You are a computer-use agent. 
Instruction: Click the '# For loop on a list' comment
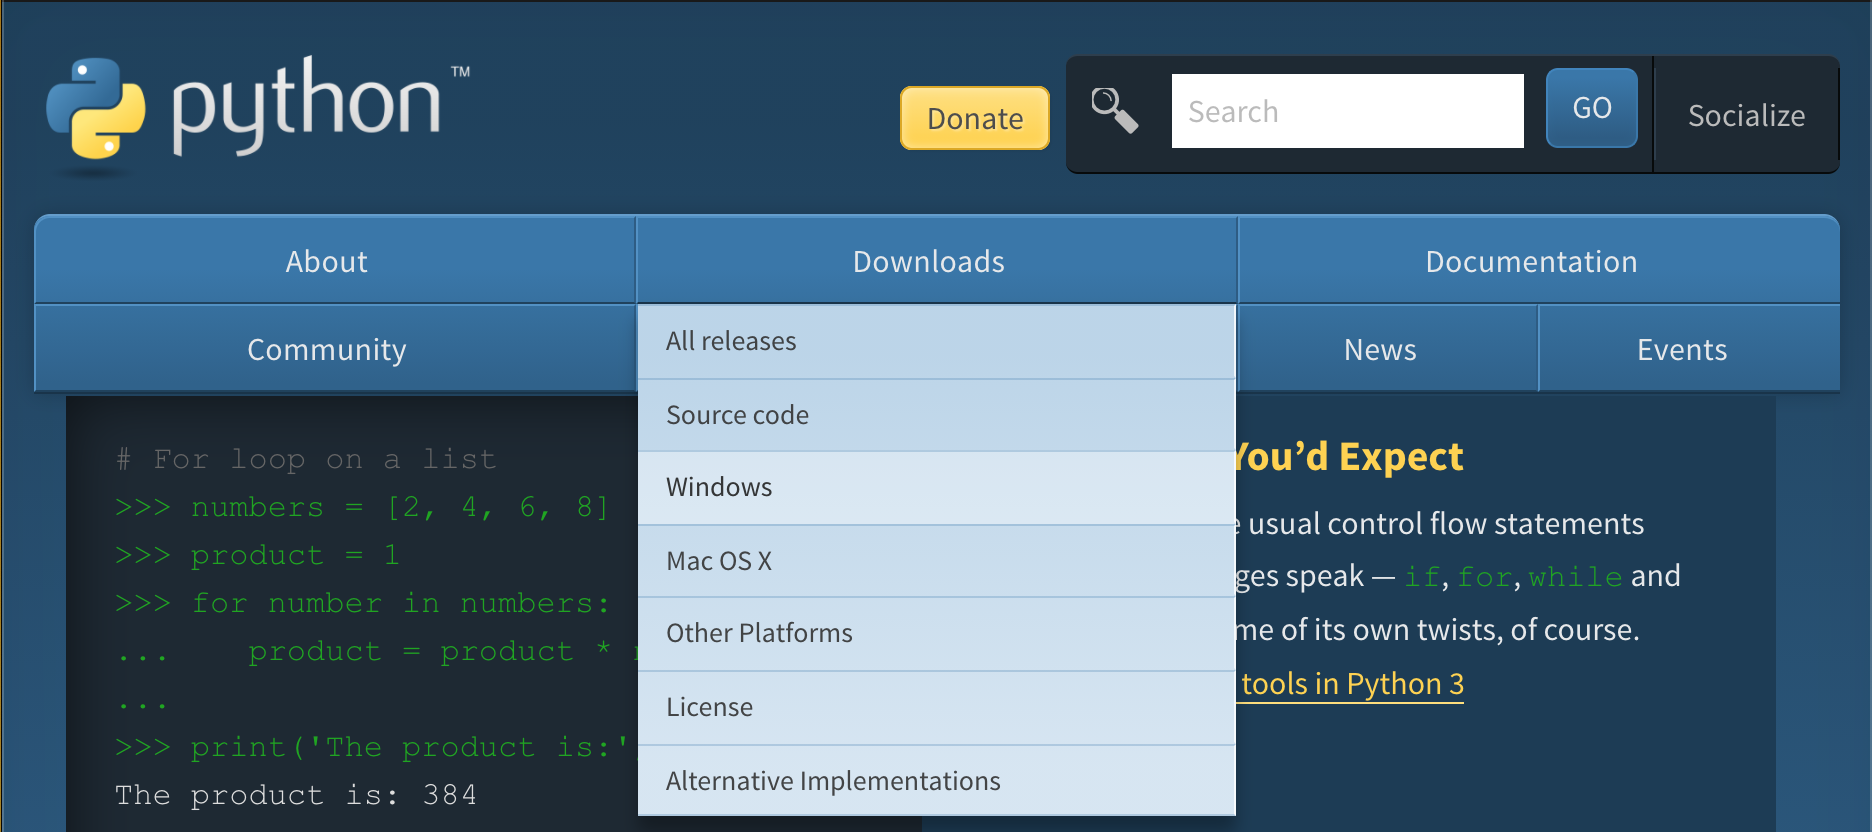[306, 459]
